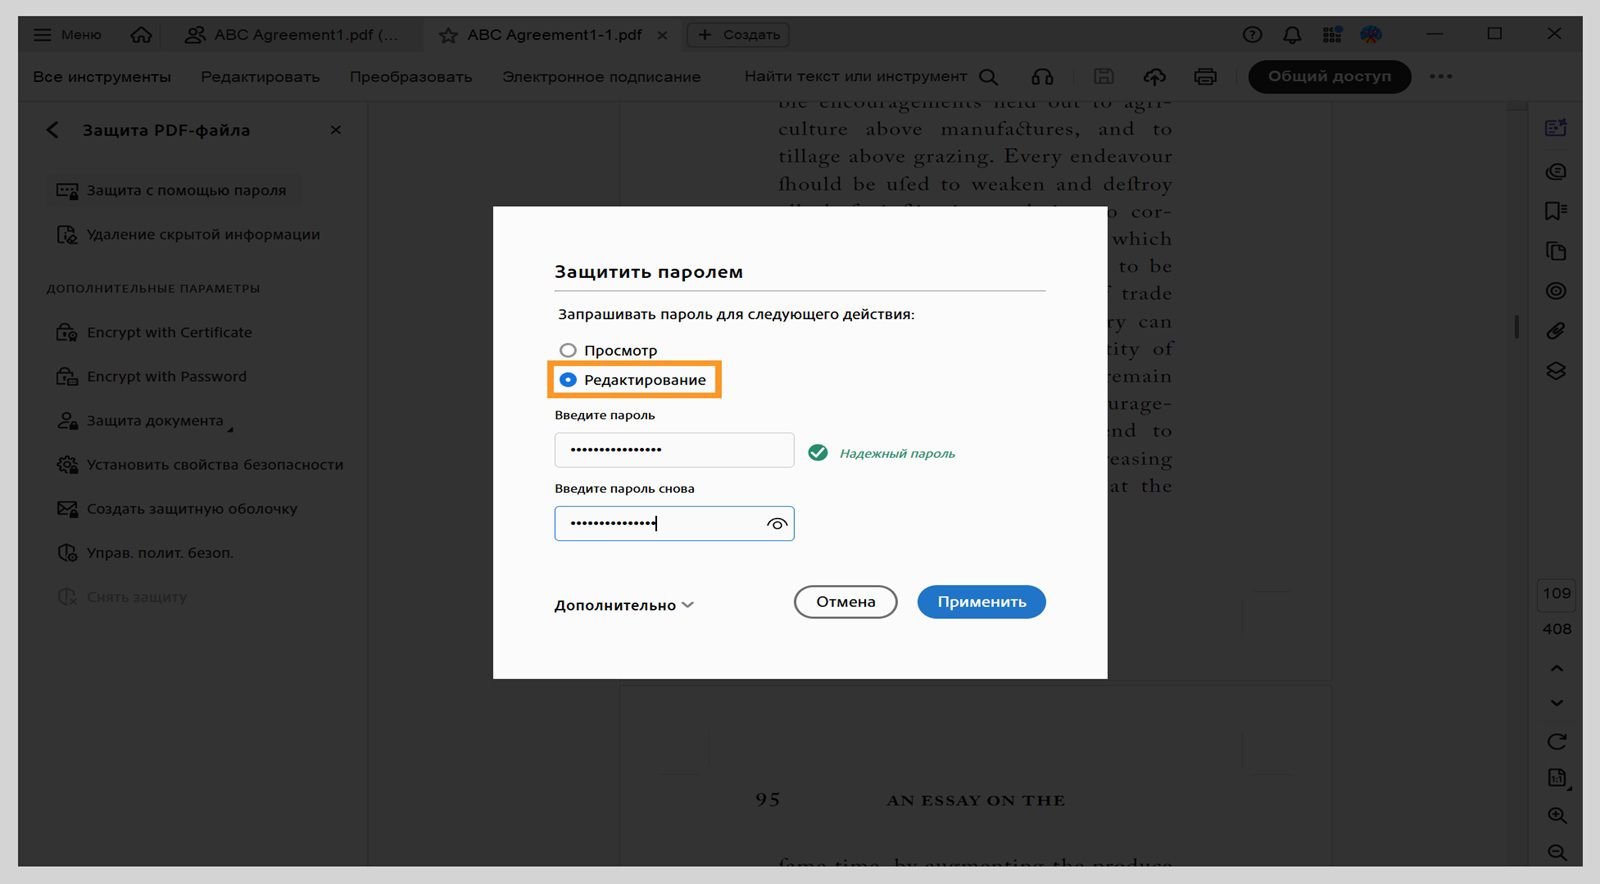Open the bookmarks panel icon
The width and height of the screenshot is (1600, 884).
[x=1556, y=211]
